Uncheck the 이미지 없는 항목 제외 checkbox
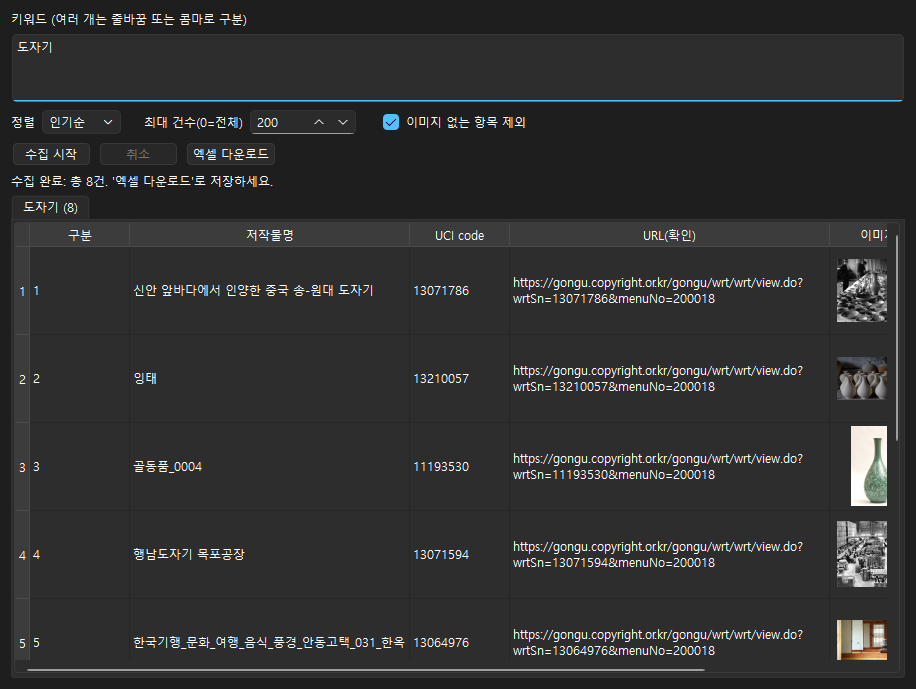The image size is (916, 689). [391, 122]
